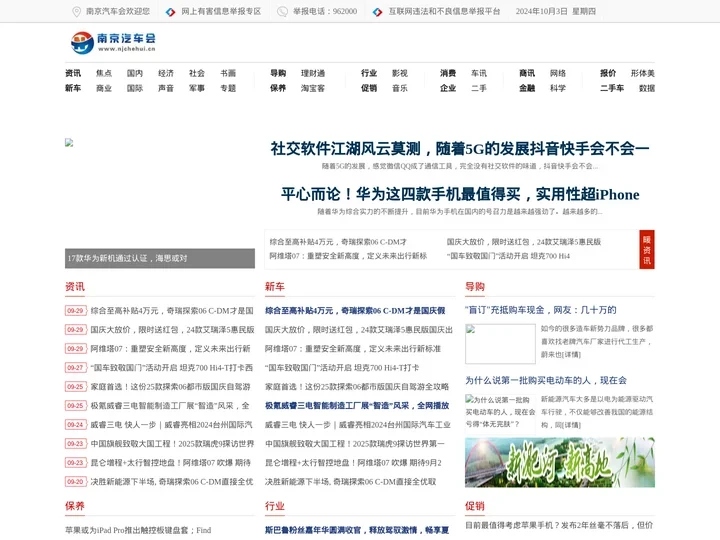Open the 网上有害信息举报专区 link
Image resolution: width=720 pixels, height=540 pixels.
[221, 11]
